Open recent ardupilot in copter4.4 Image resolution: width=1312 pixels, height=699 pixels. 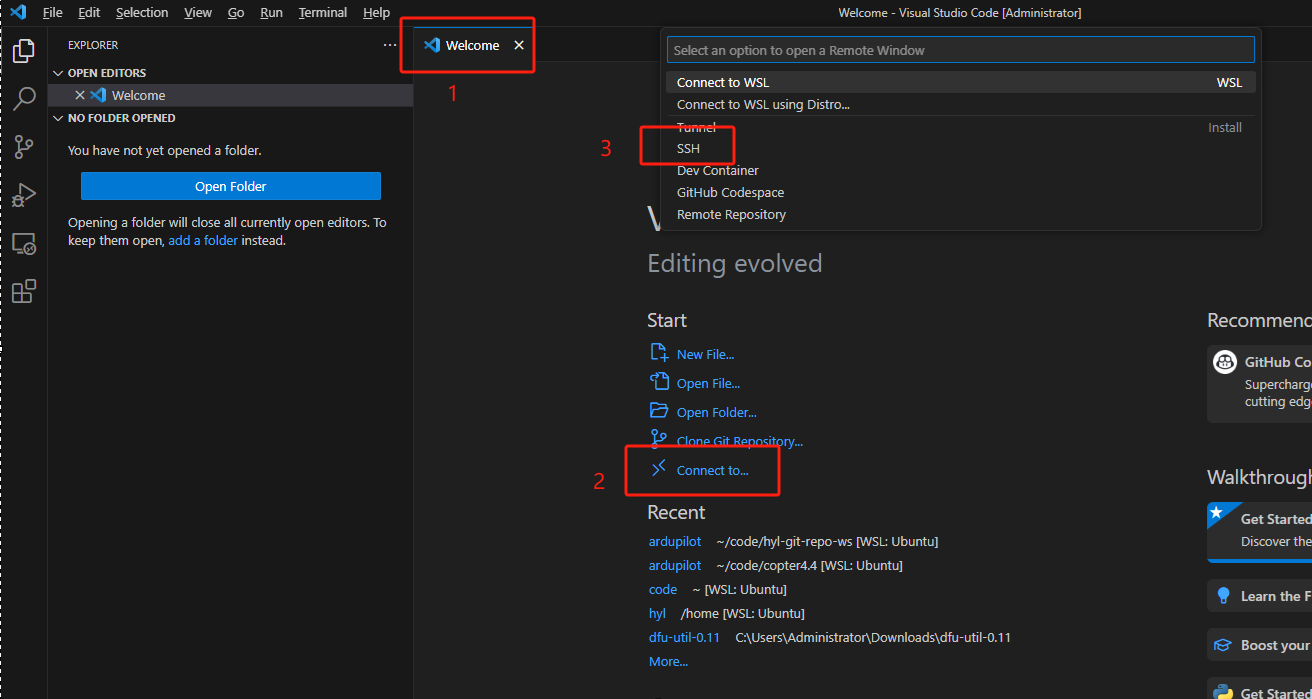(675, 565)
